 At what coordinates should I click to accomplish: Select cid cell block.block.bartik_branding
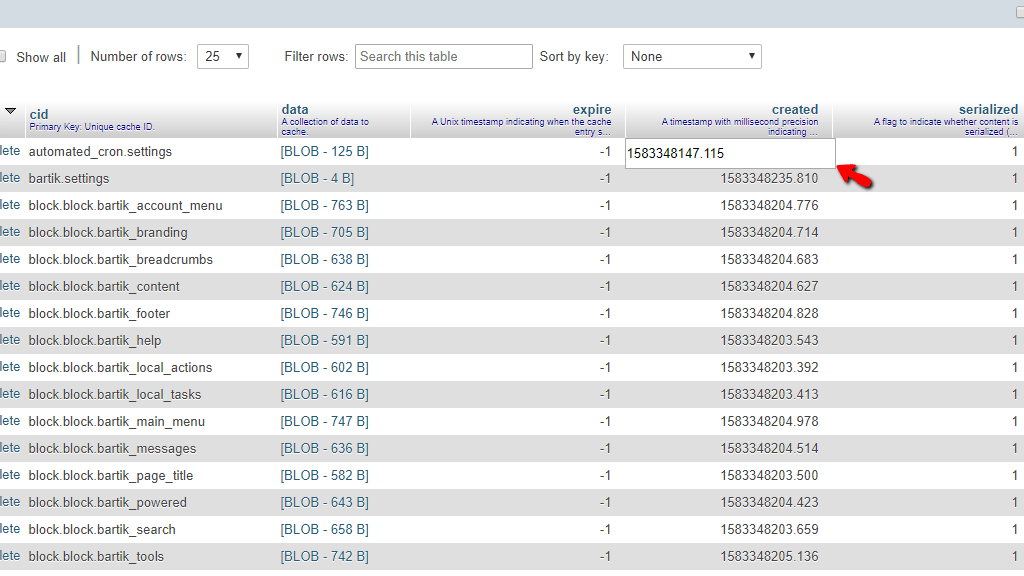(x=108, y=232)
